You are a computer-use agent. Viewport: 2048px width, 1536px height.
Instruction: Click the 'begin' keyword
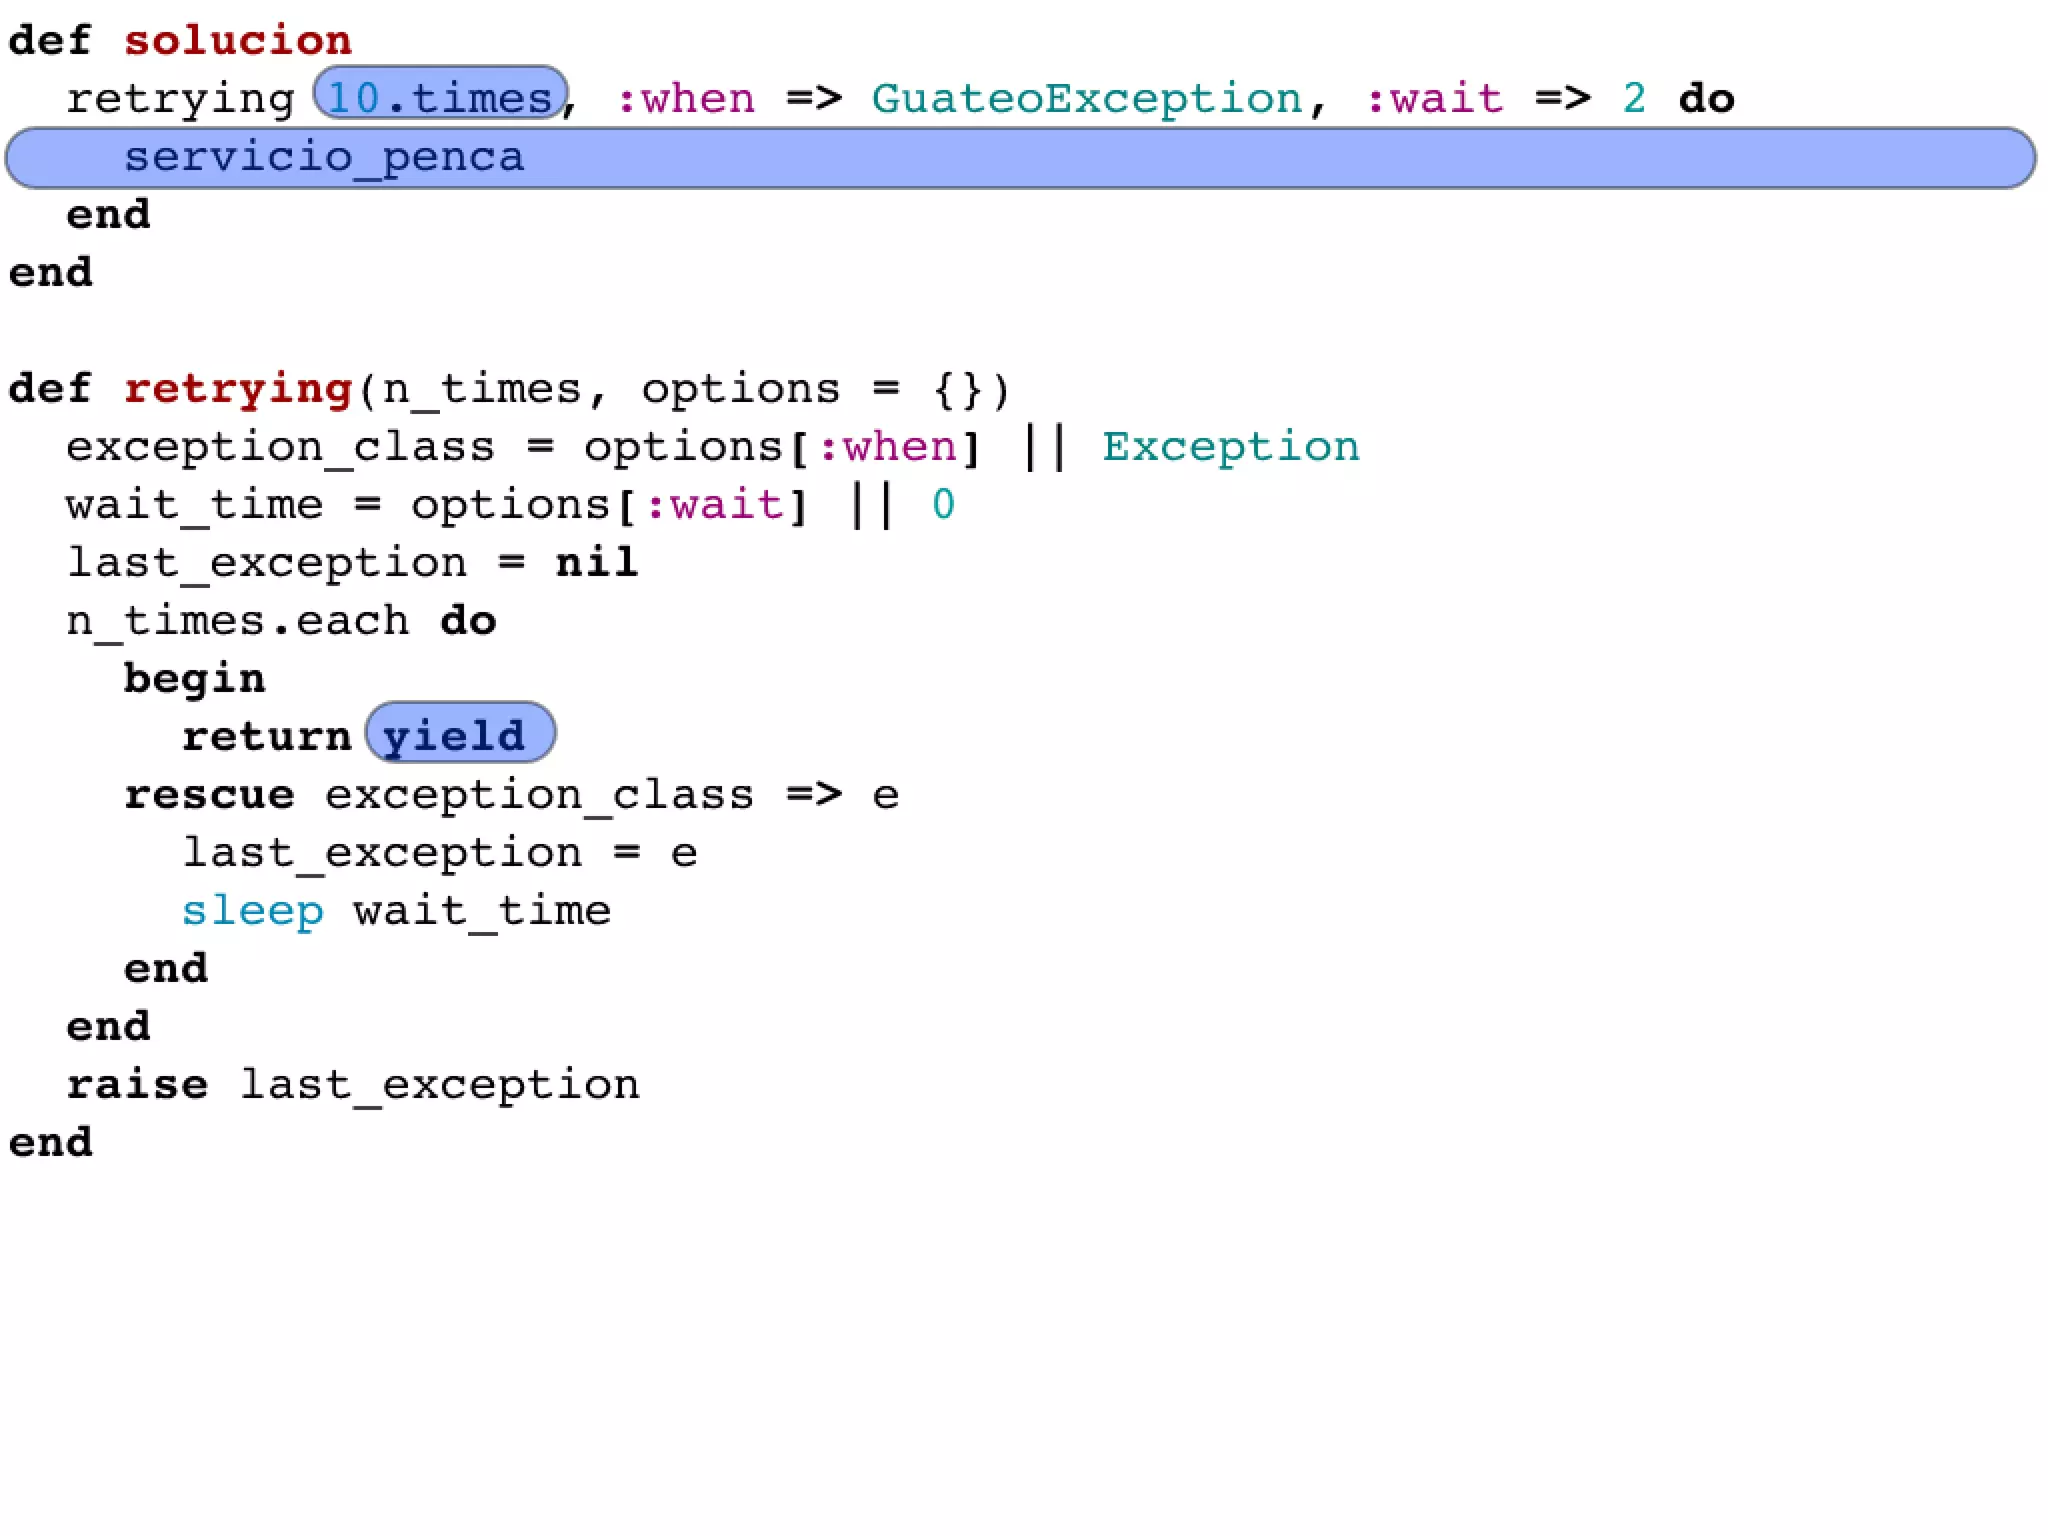(x=195, y=680)
